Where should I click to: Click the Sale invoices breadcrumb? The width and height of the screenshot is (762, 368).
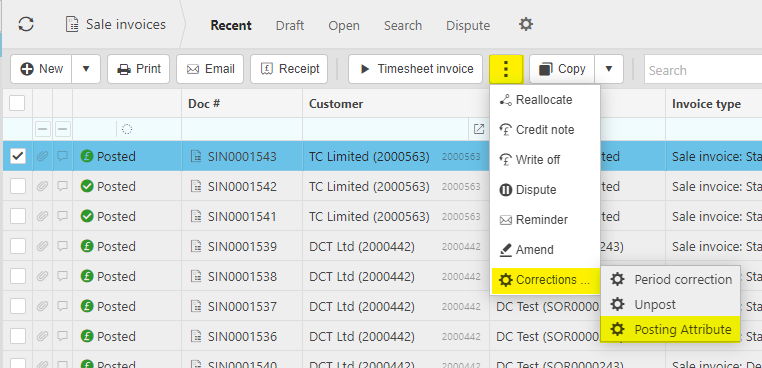point(116,24)
